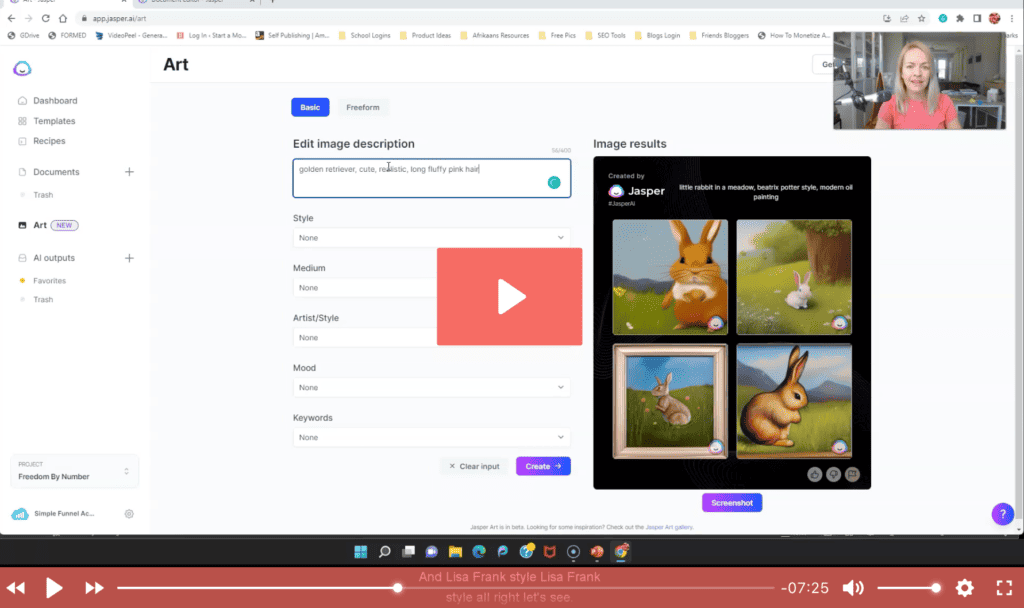Screen dimensions: 1024x608
Task: Open Trash under AI outputs
Action: [43, 300]
